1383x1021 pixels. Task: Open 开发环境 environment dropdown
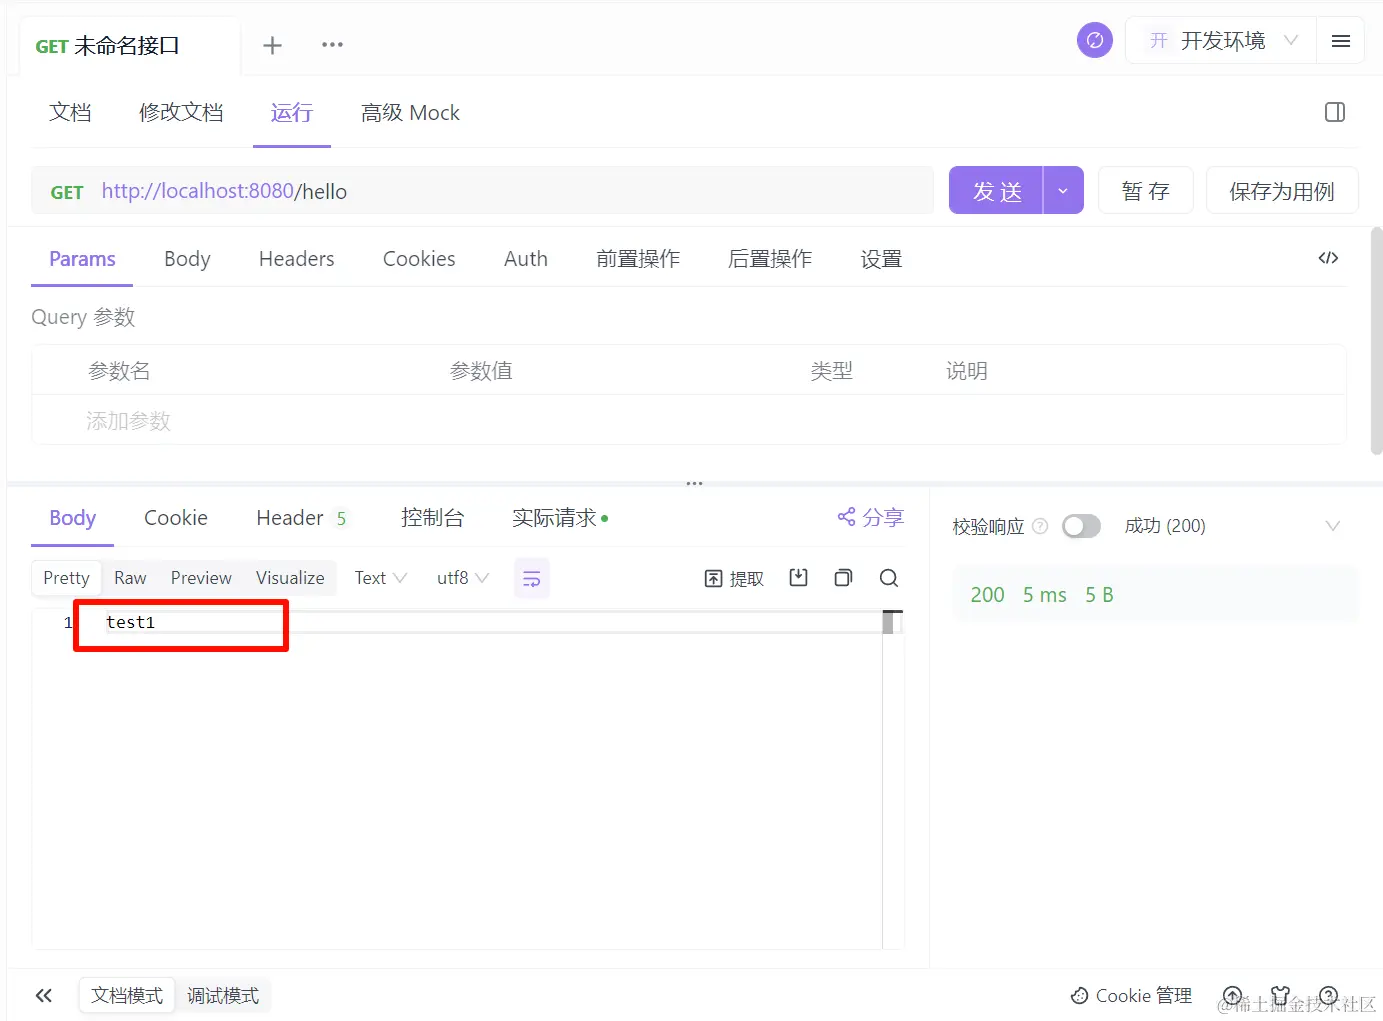[x=1221, y=41]
